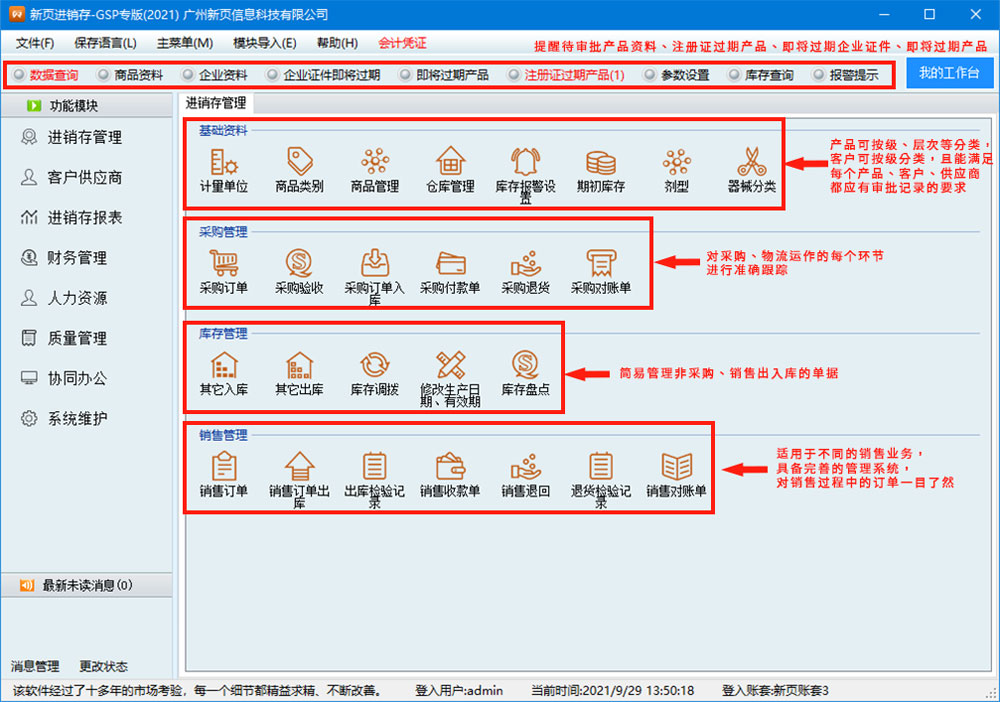Switch to the 进销存管理 tab
The image size is (1000, 702).
tap(216, 103)
